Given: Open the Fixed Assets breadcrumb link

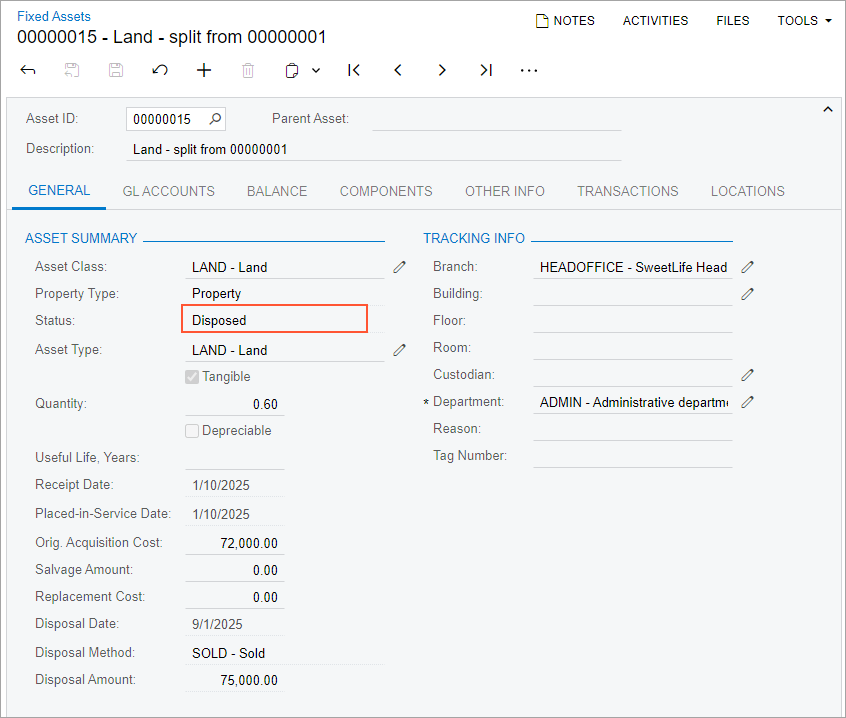Looking at the screenshot, I should pyautogui.click(x=53, y=16).
